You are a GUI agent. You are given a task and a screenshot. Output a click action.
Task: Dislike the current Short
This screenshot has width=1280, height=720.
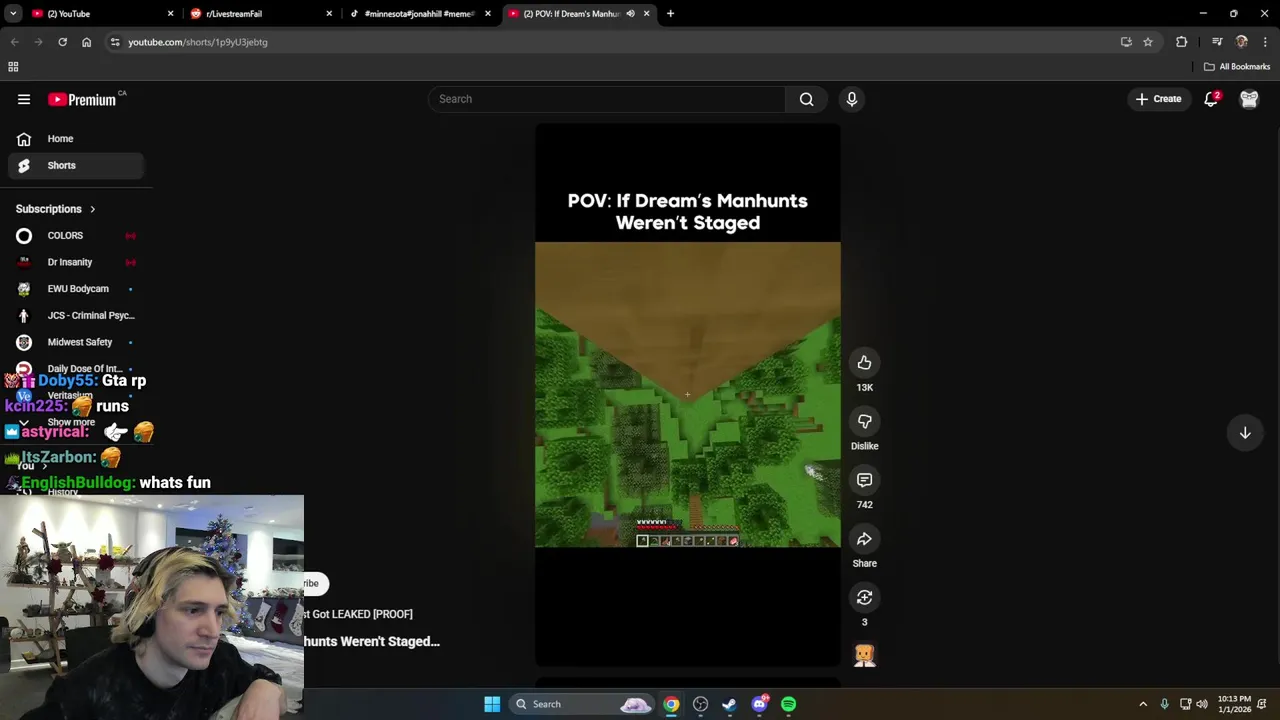point(864,421)
